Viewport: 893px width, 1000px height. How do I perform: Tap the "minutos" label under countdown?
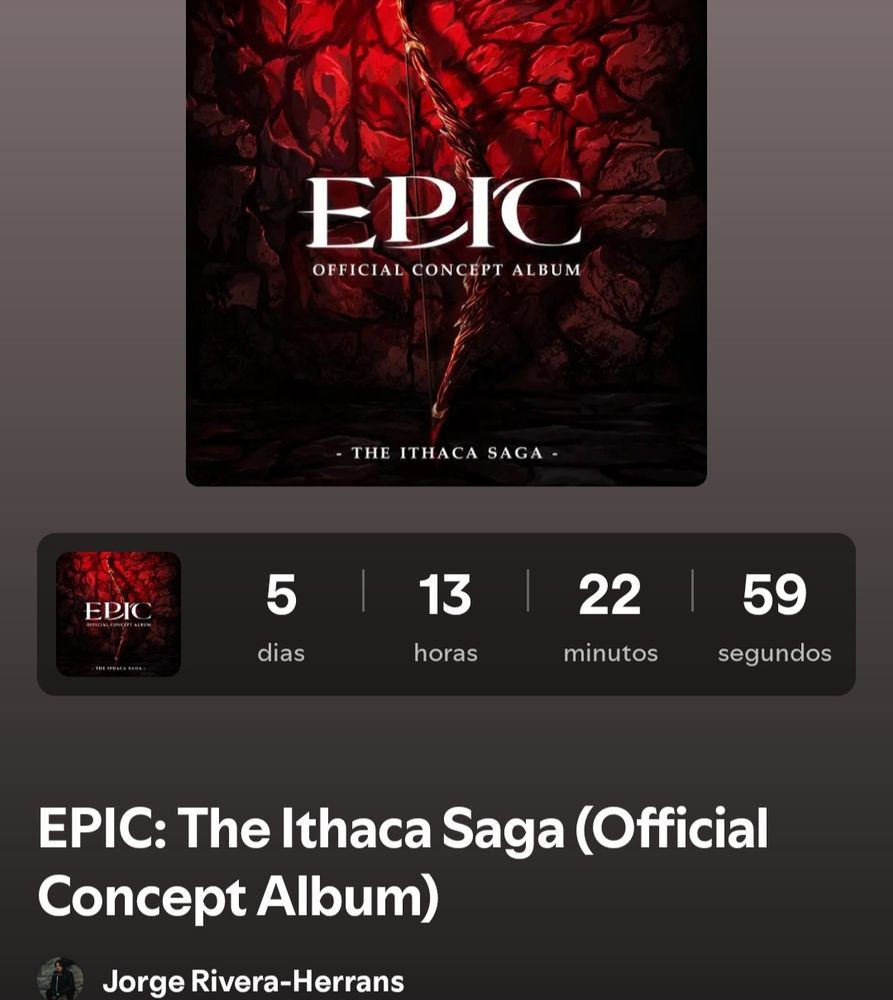(x=610, y=653)
